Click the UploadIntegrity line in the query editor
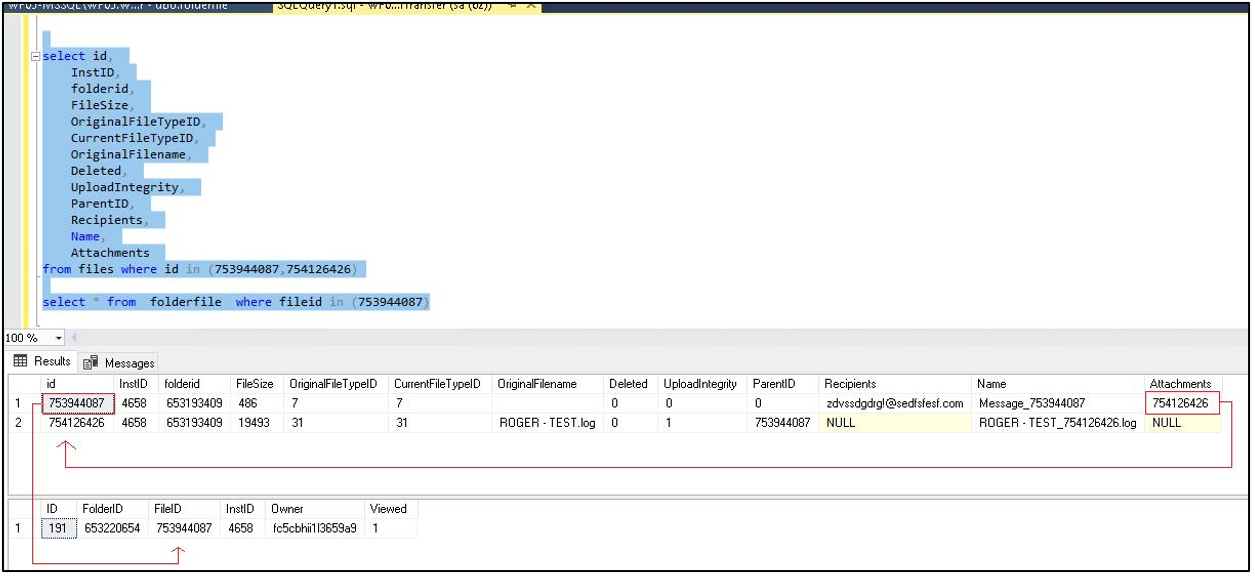The width and height of the screenshot is (1255, 577). [x=126, y=187]
